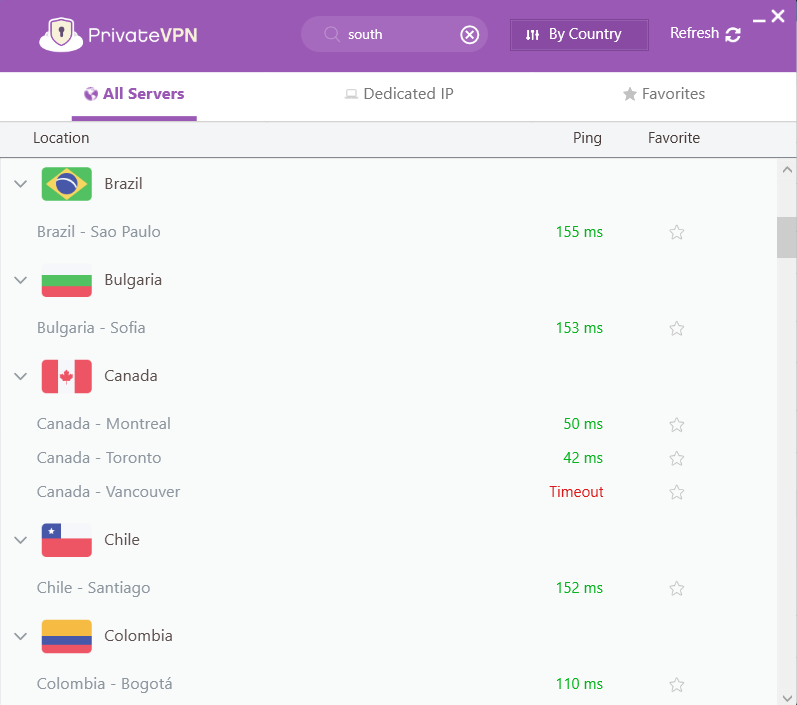The image size is (797, 705).
Task: Click the globe icon on All Servers
Action: coord(91,94)
